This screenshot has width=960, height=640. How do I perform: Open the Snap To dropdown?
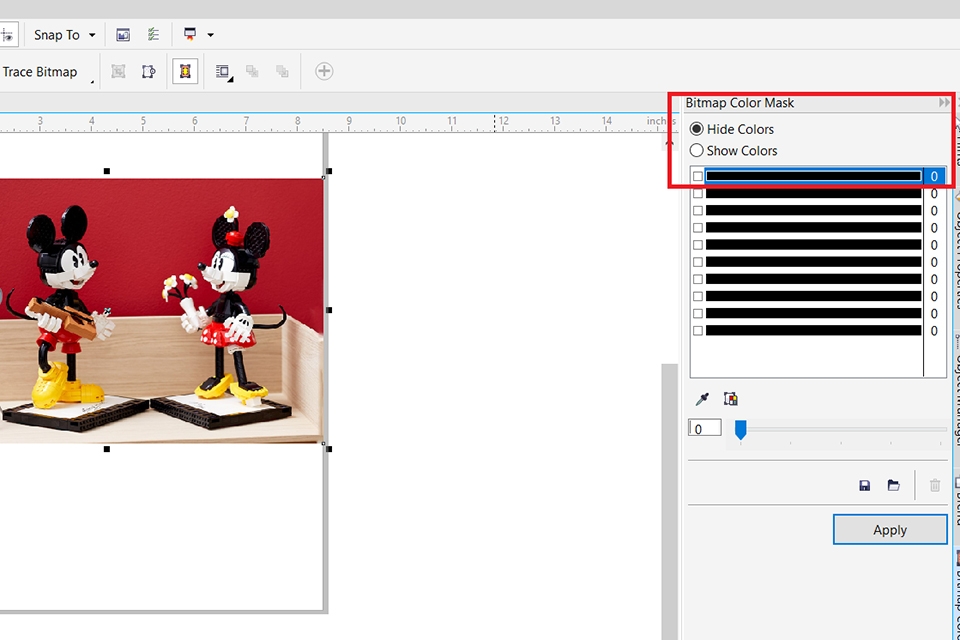64,35
